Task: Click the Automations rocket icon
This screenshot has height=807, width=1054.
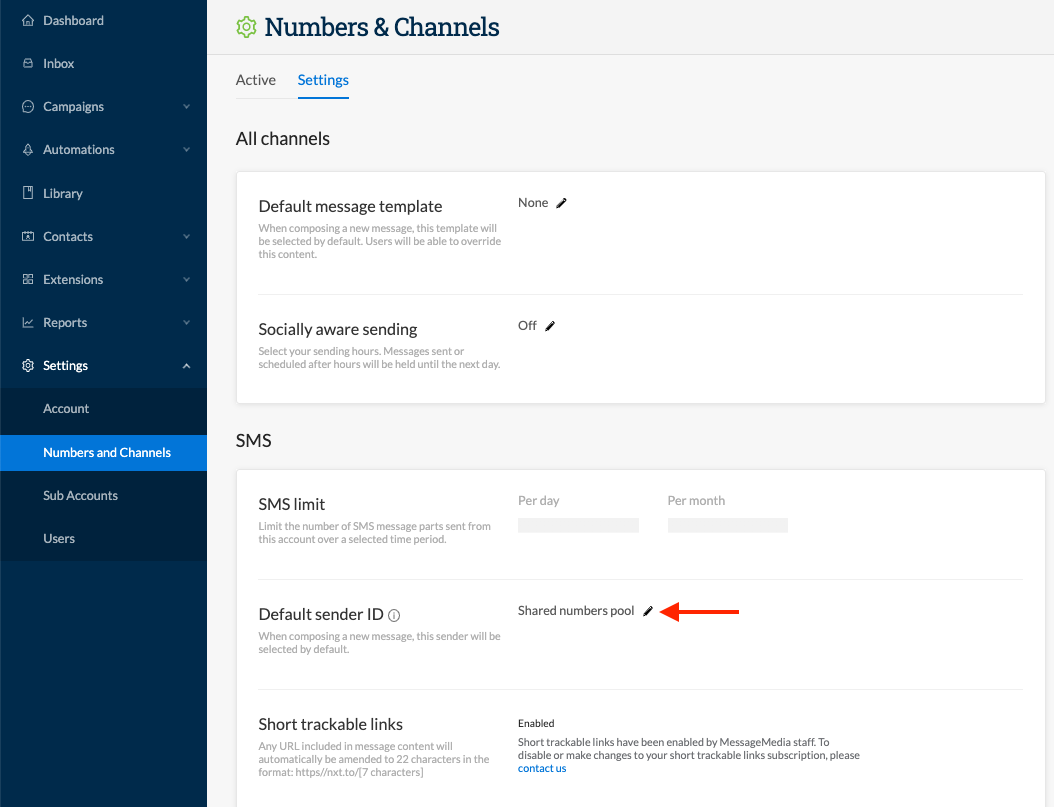Action: pos(28,149)
